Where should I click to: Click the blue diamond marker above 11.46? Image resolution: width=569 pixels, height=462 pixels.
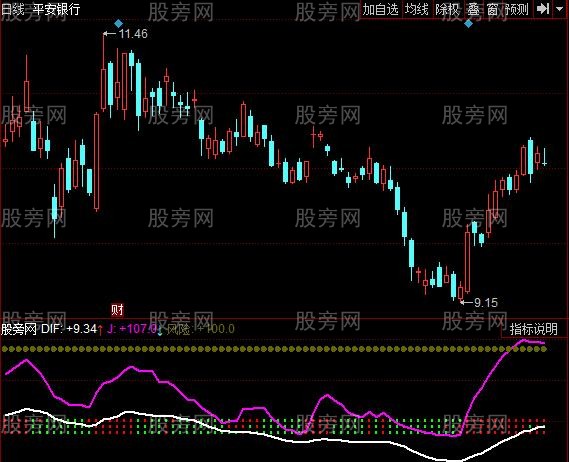coord(118,24)
